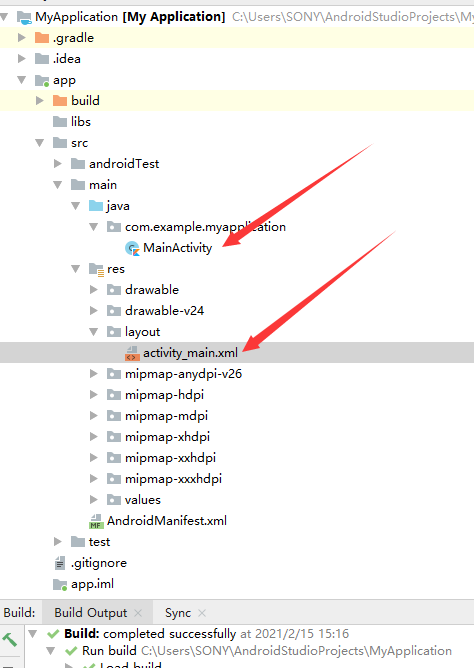Click the blue java source folder icon
The width and height of the screenshot is (474, 668).
[96, 206]
